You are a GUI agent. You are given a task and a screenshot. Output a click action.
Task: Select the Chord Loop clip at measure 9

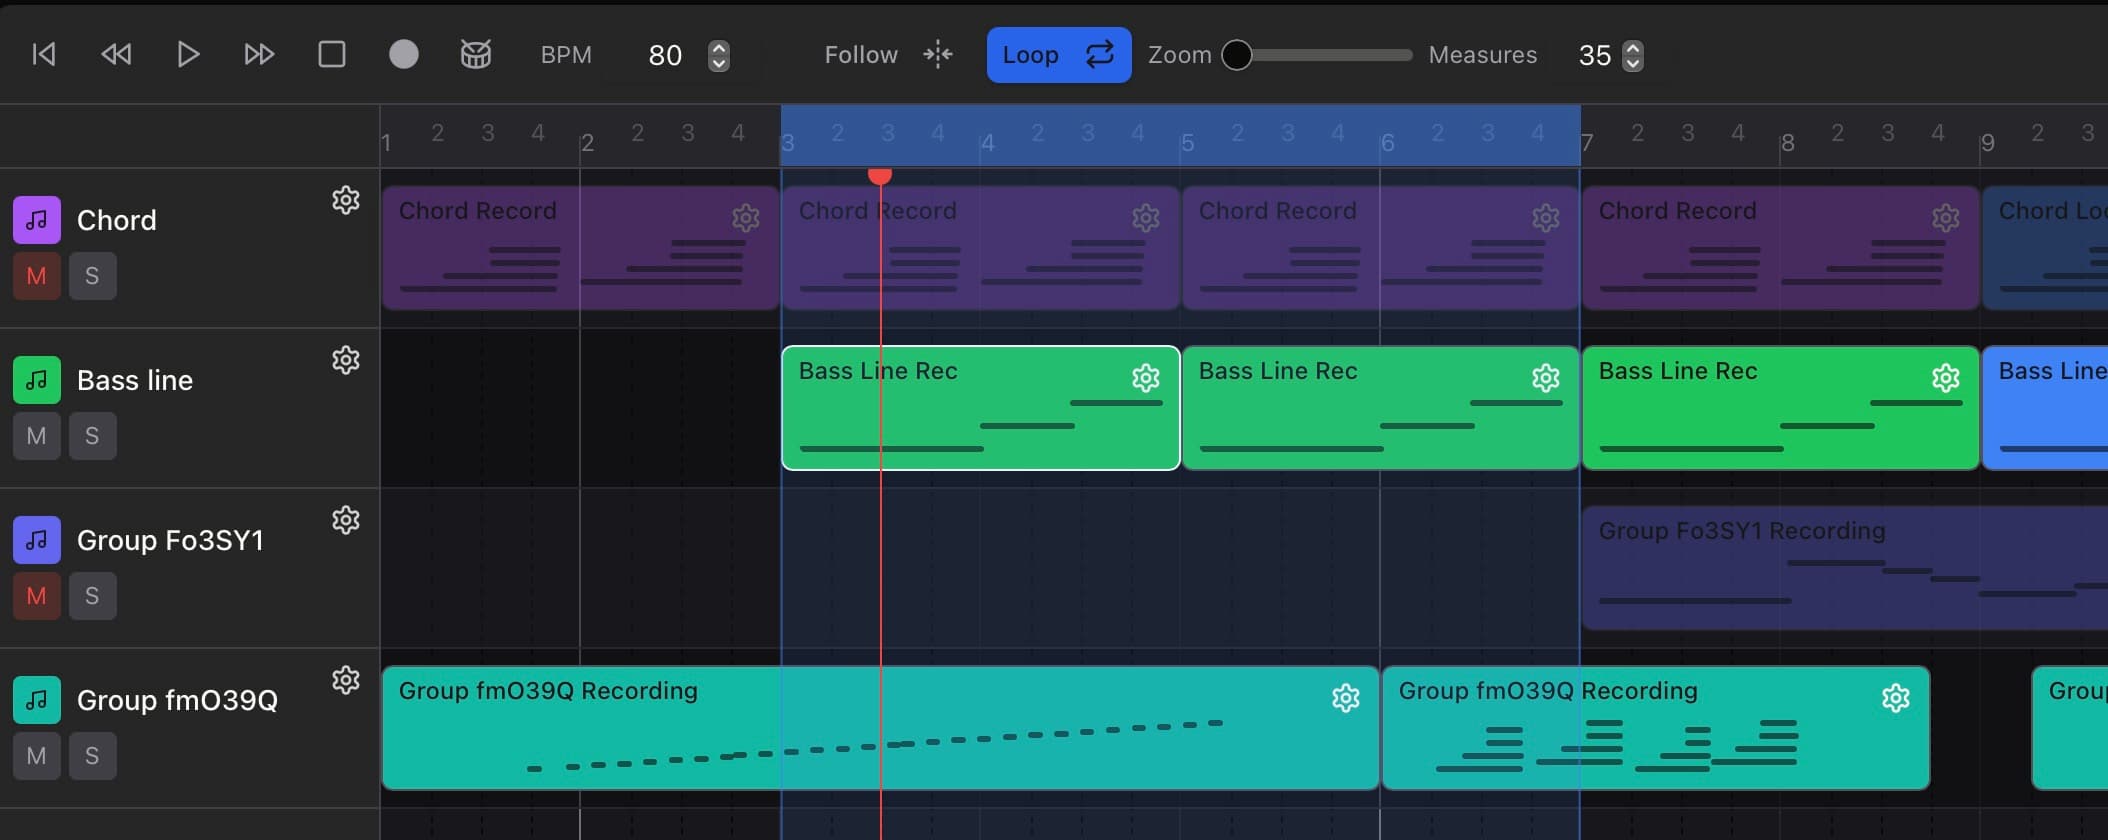pos(2045,248)
